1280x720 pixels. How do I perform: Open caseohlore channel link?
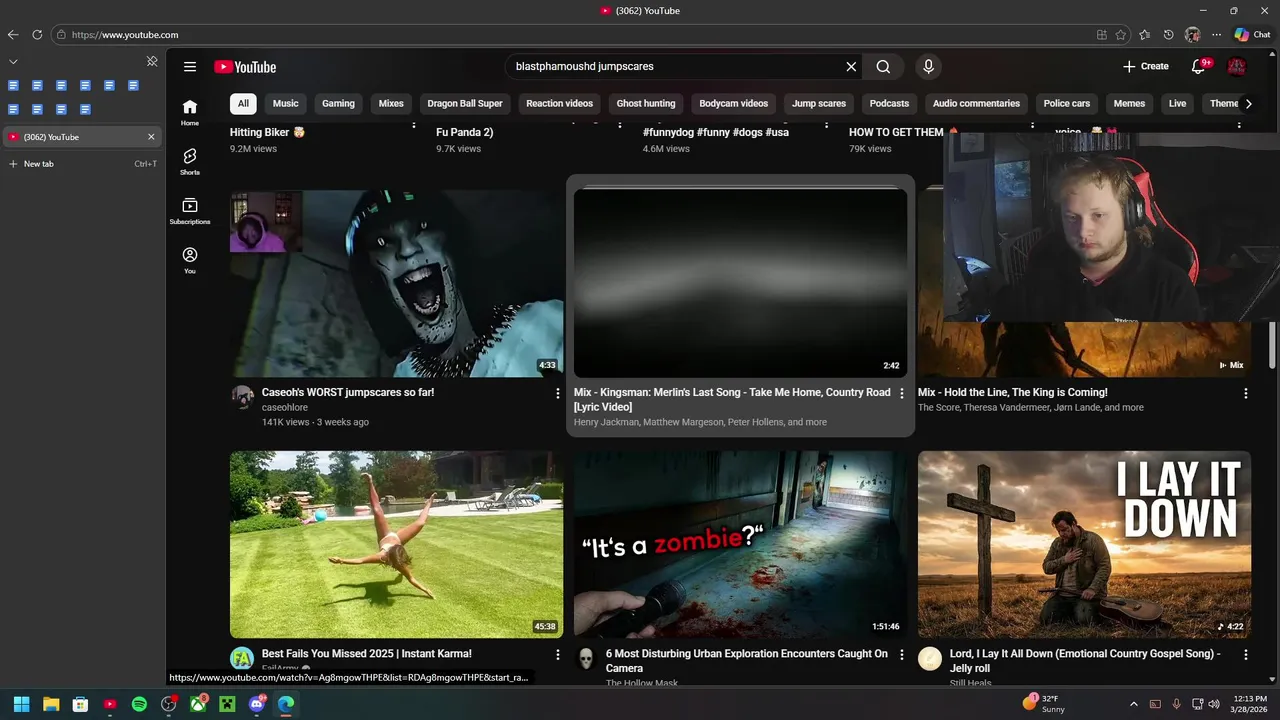285,407
